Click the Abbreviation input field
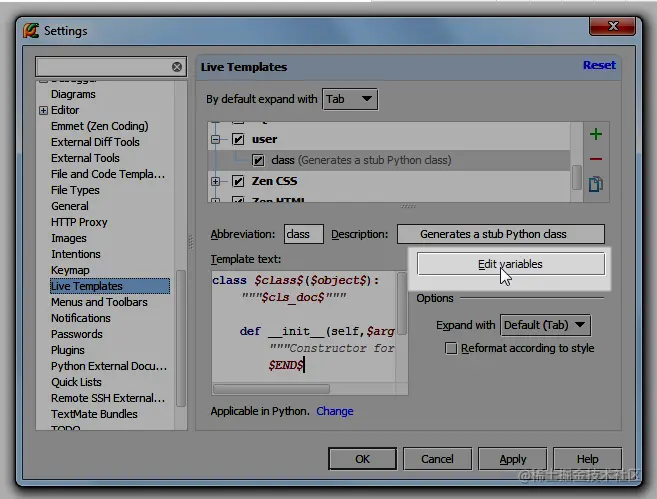 click(x=303, y=234)
